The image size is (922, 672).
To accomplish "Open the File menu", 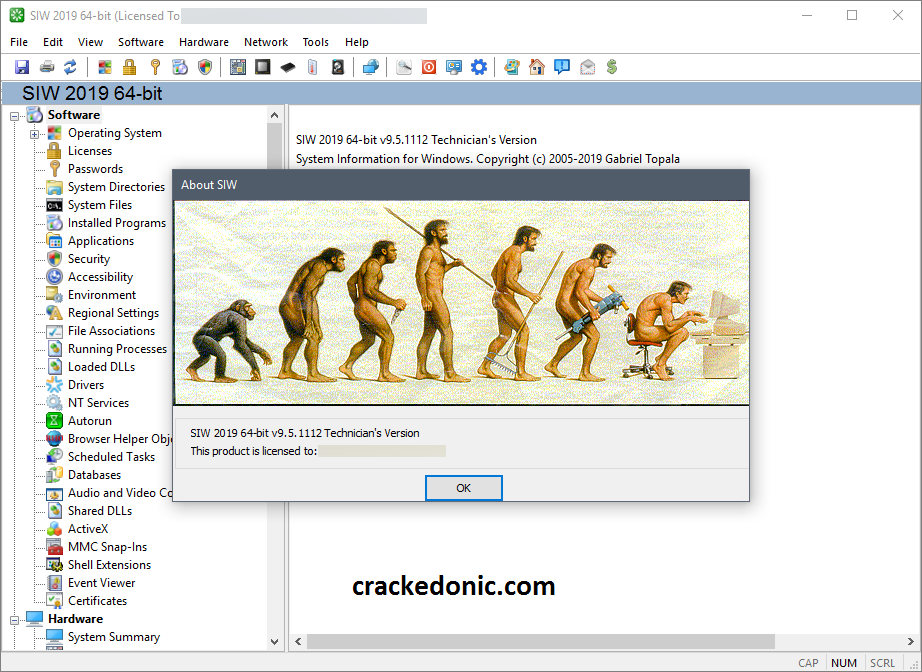I will (x=19, y=42).
